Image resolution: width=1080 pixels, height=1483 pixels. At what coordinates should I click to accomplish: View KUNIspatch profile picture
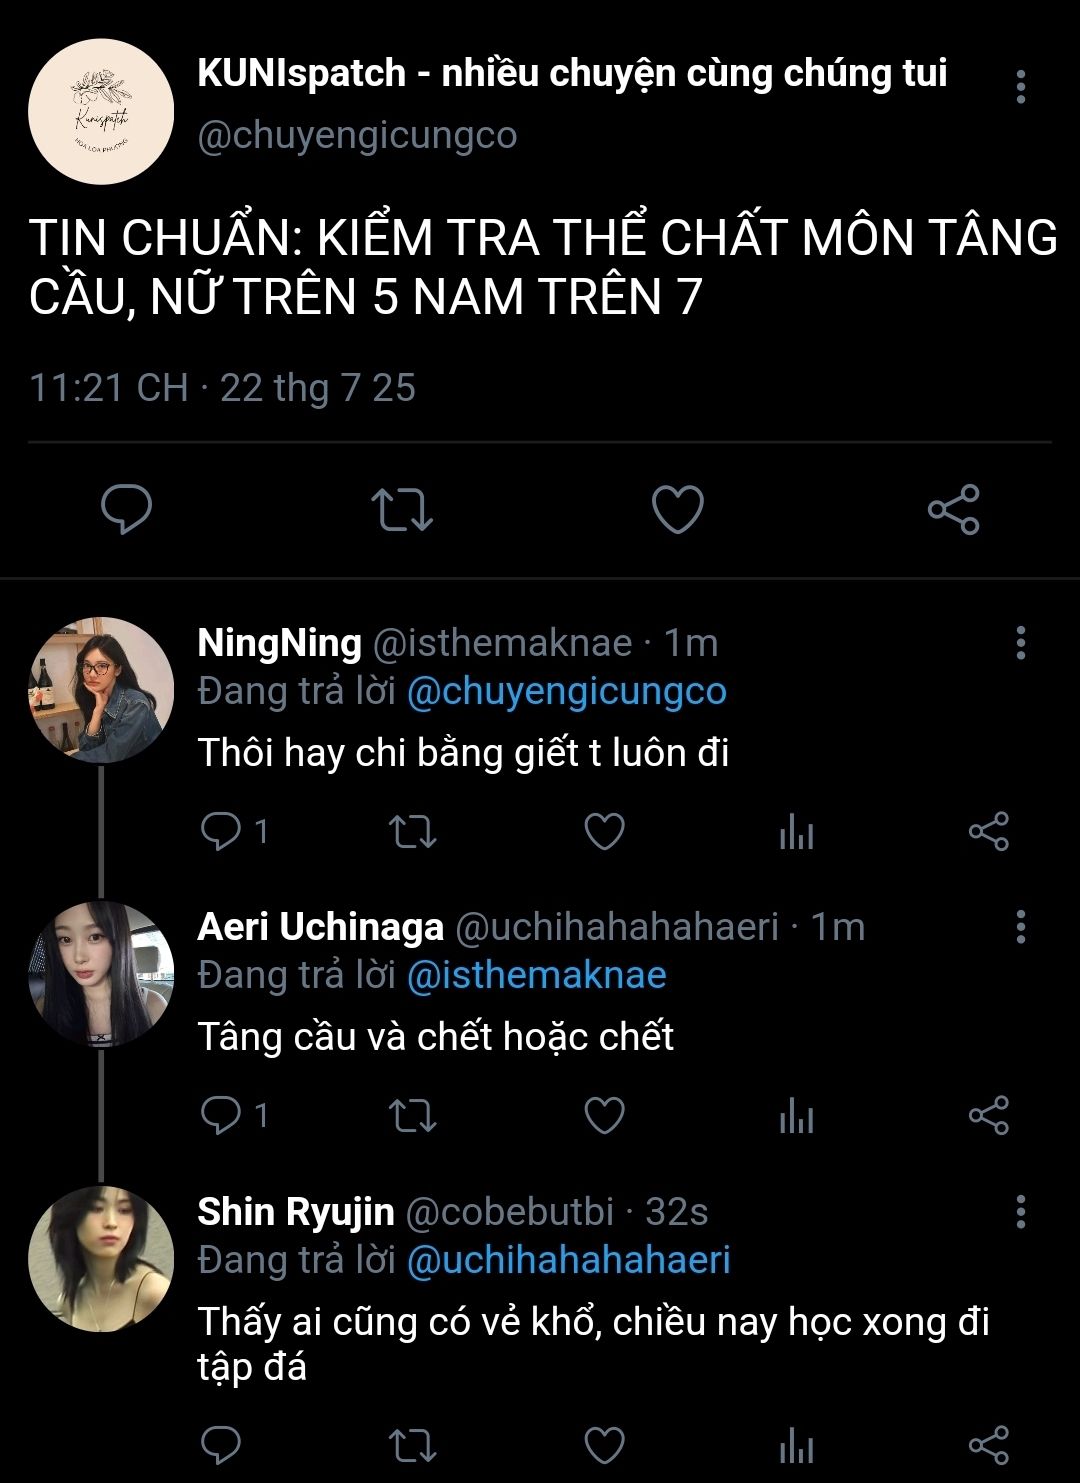pyautogui.click(x=101, y=112)
